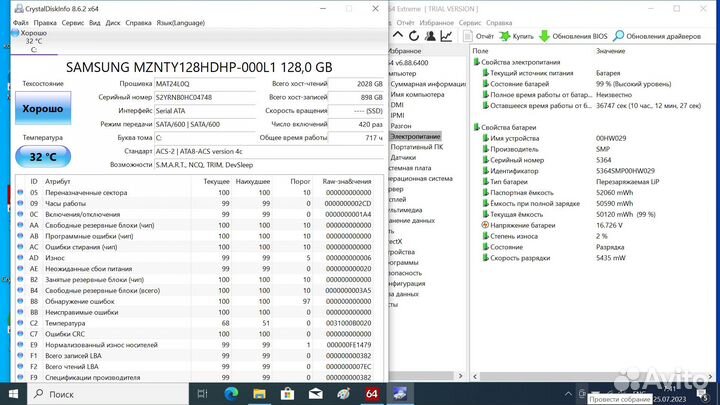Viewport: 720px width, 405px height.
Task: Click the Поле column header
Action: pos(480,51)
